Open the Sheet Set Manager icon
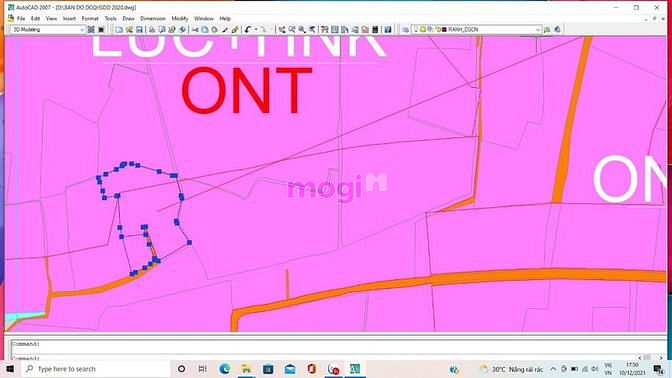The width and height of the screenshot is (672, 378). coord(355,30)
